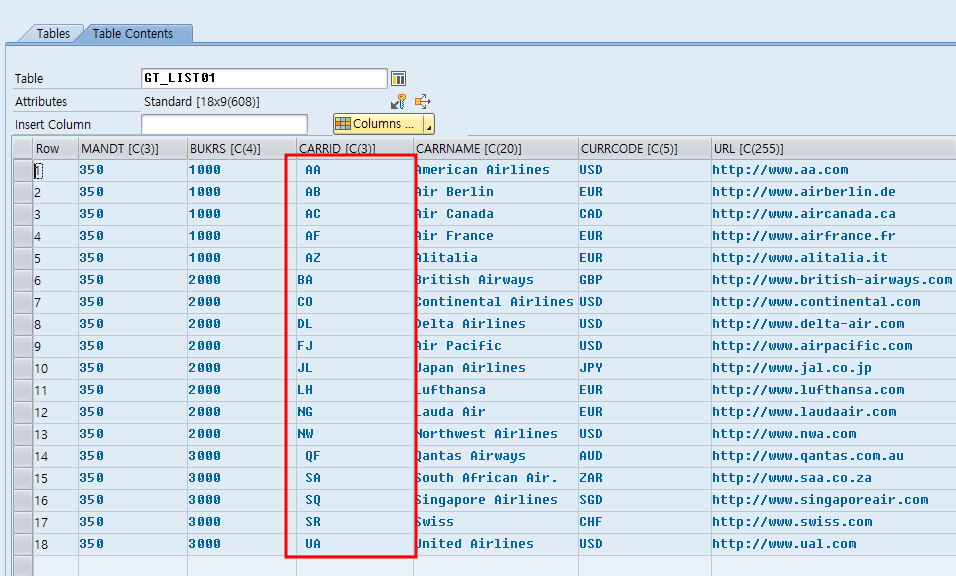Open the Columns button dropdown arrow
Viewport: 956px width, 576px height.
click(429, 124)
